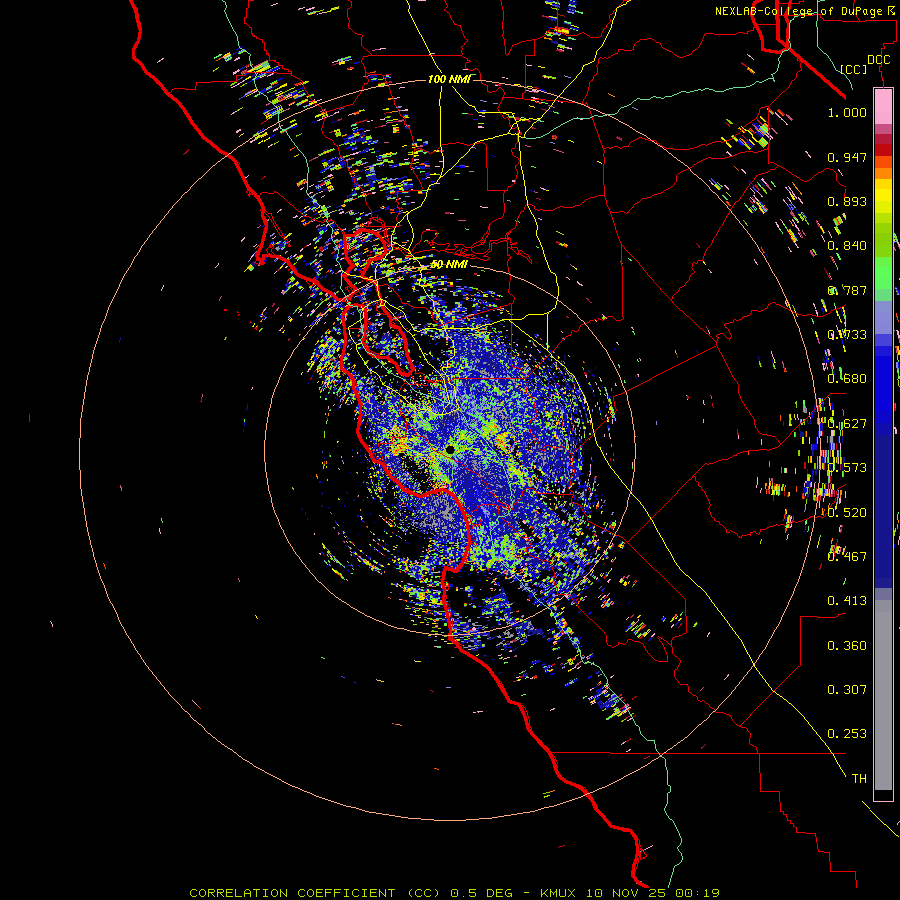The height and width of the screenshot is (900, 900).
Task: Click "CORRELATION COEFFICIENT" in the bottom caption
Action: (292, 893)
